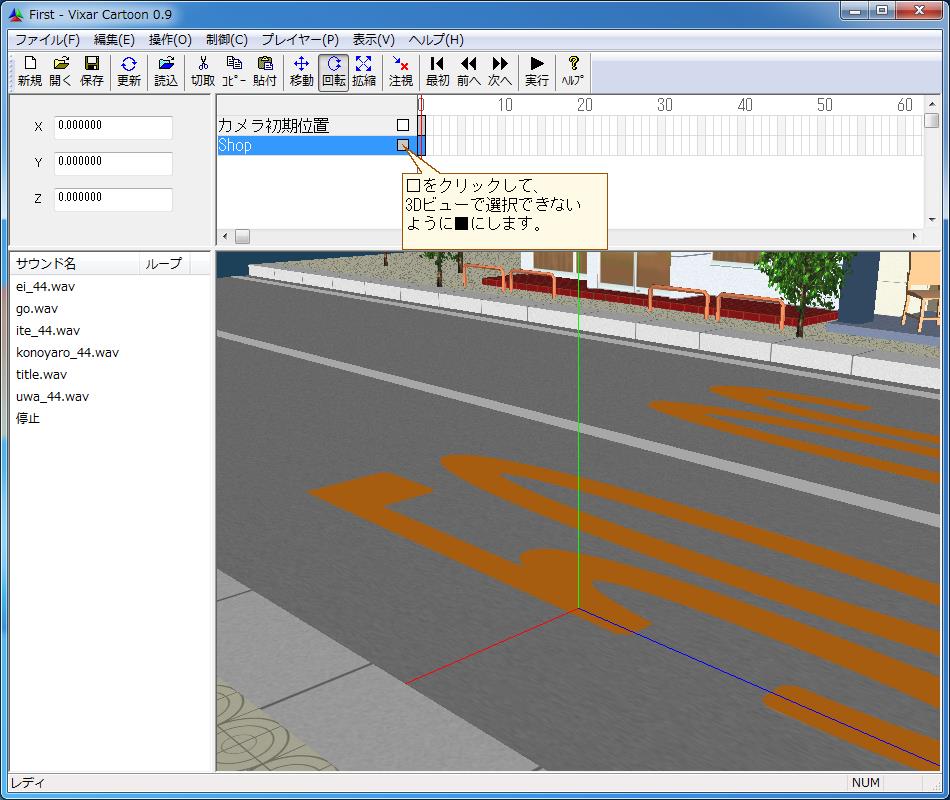Import with the 読込 icon

click(166, 71)
